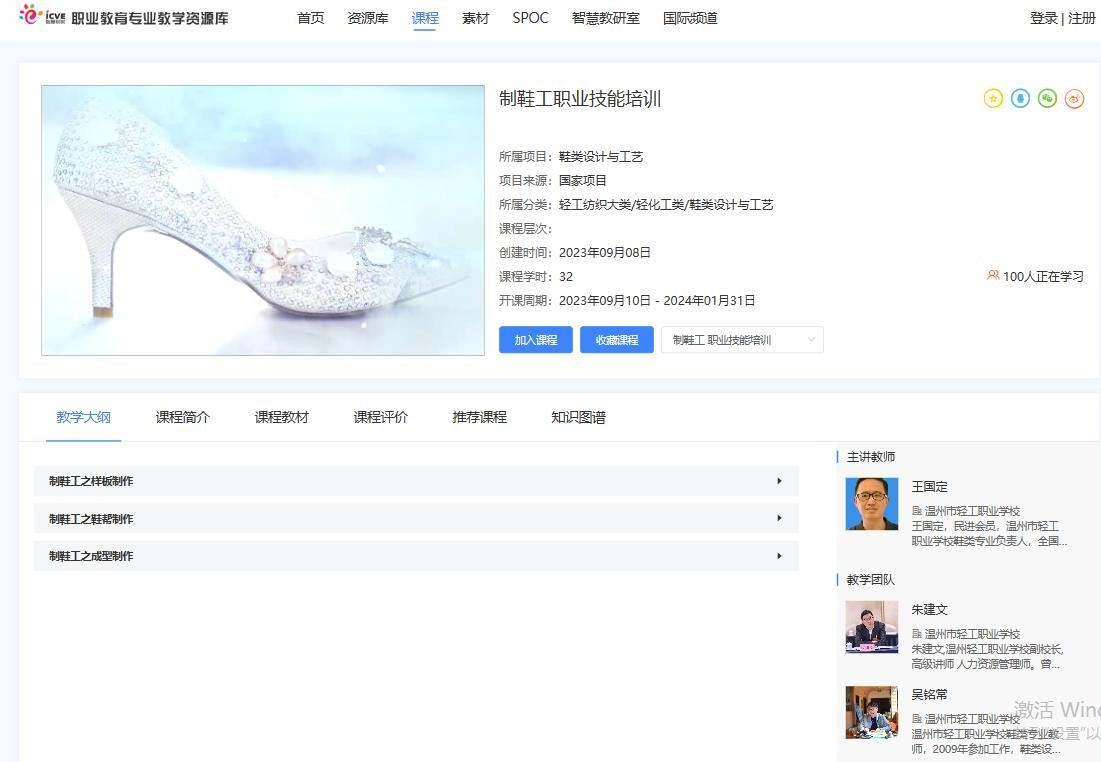
Task: Open the 素材 nav item
Action: point(475,18)
